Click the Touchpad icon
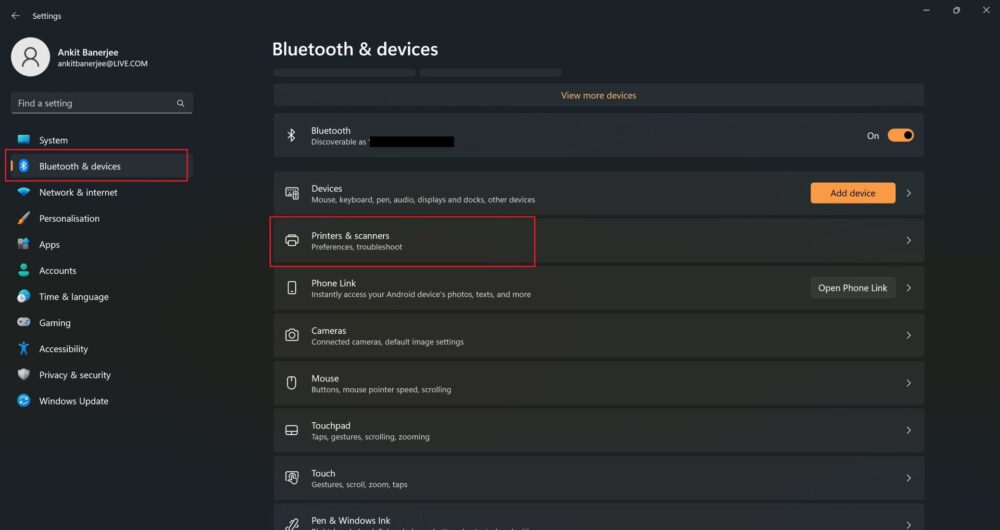The image size is (1000, 530). pos(292,430)
